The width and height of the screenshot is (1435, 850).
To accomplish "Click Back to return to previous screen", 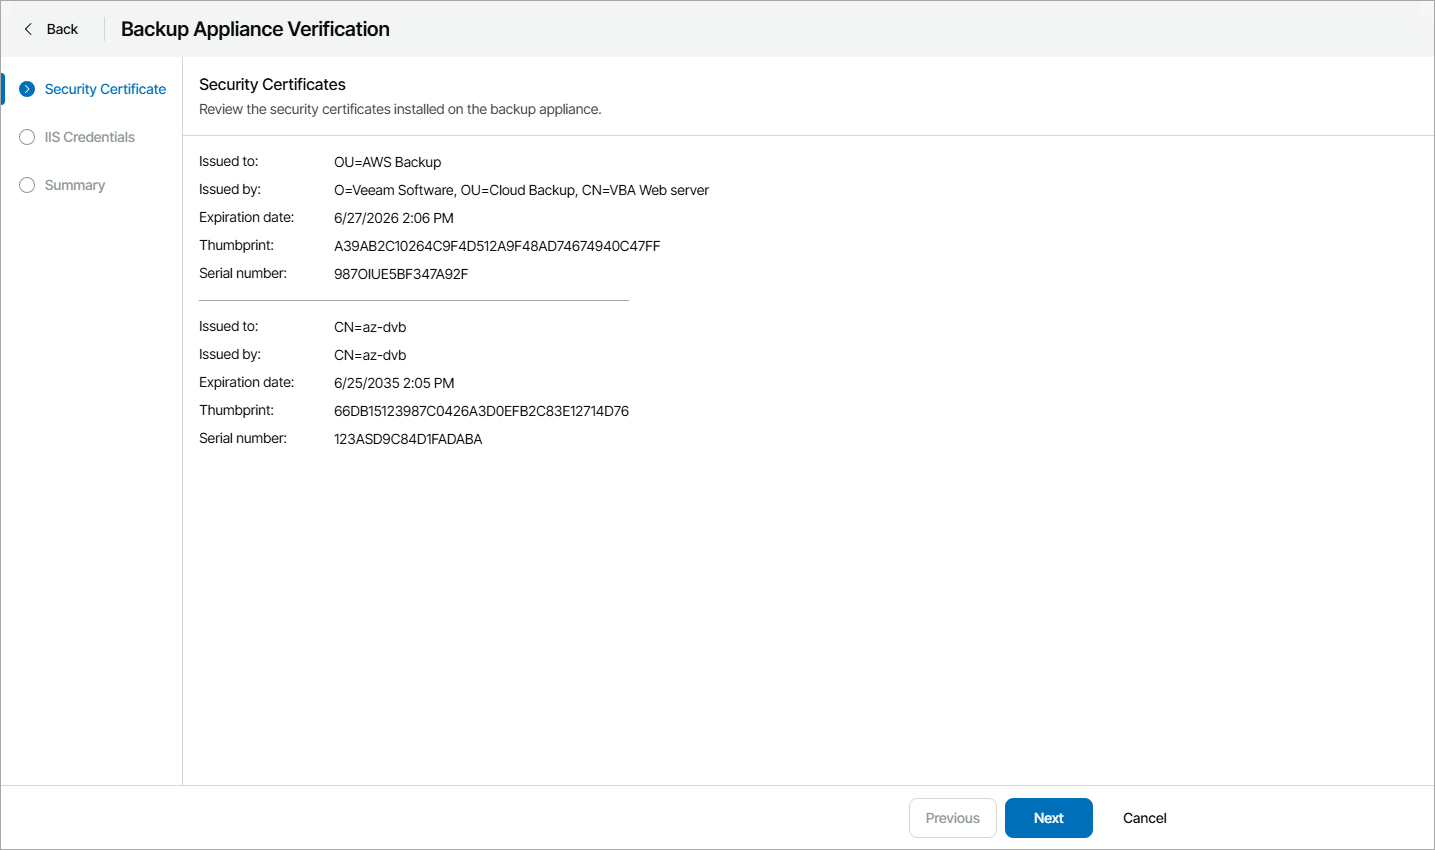I will point(57,28).
